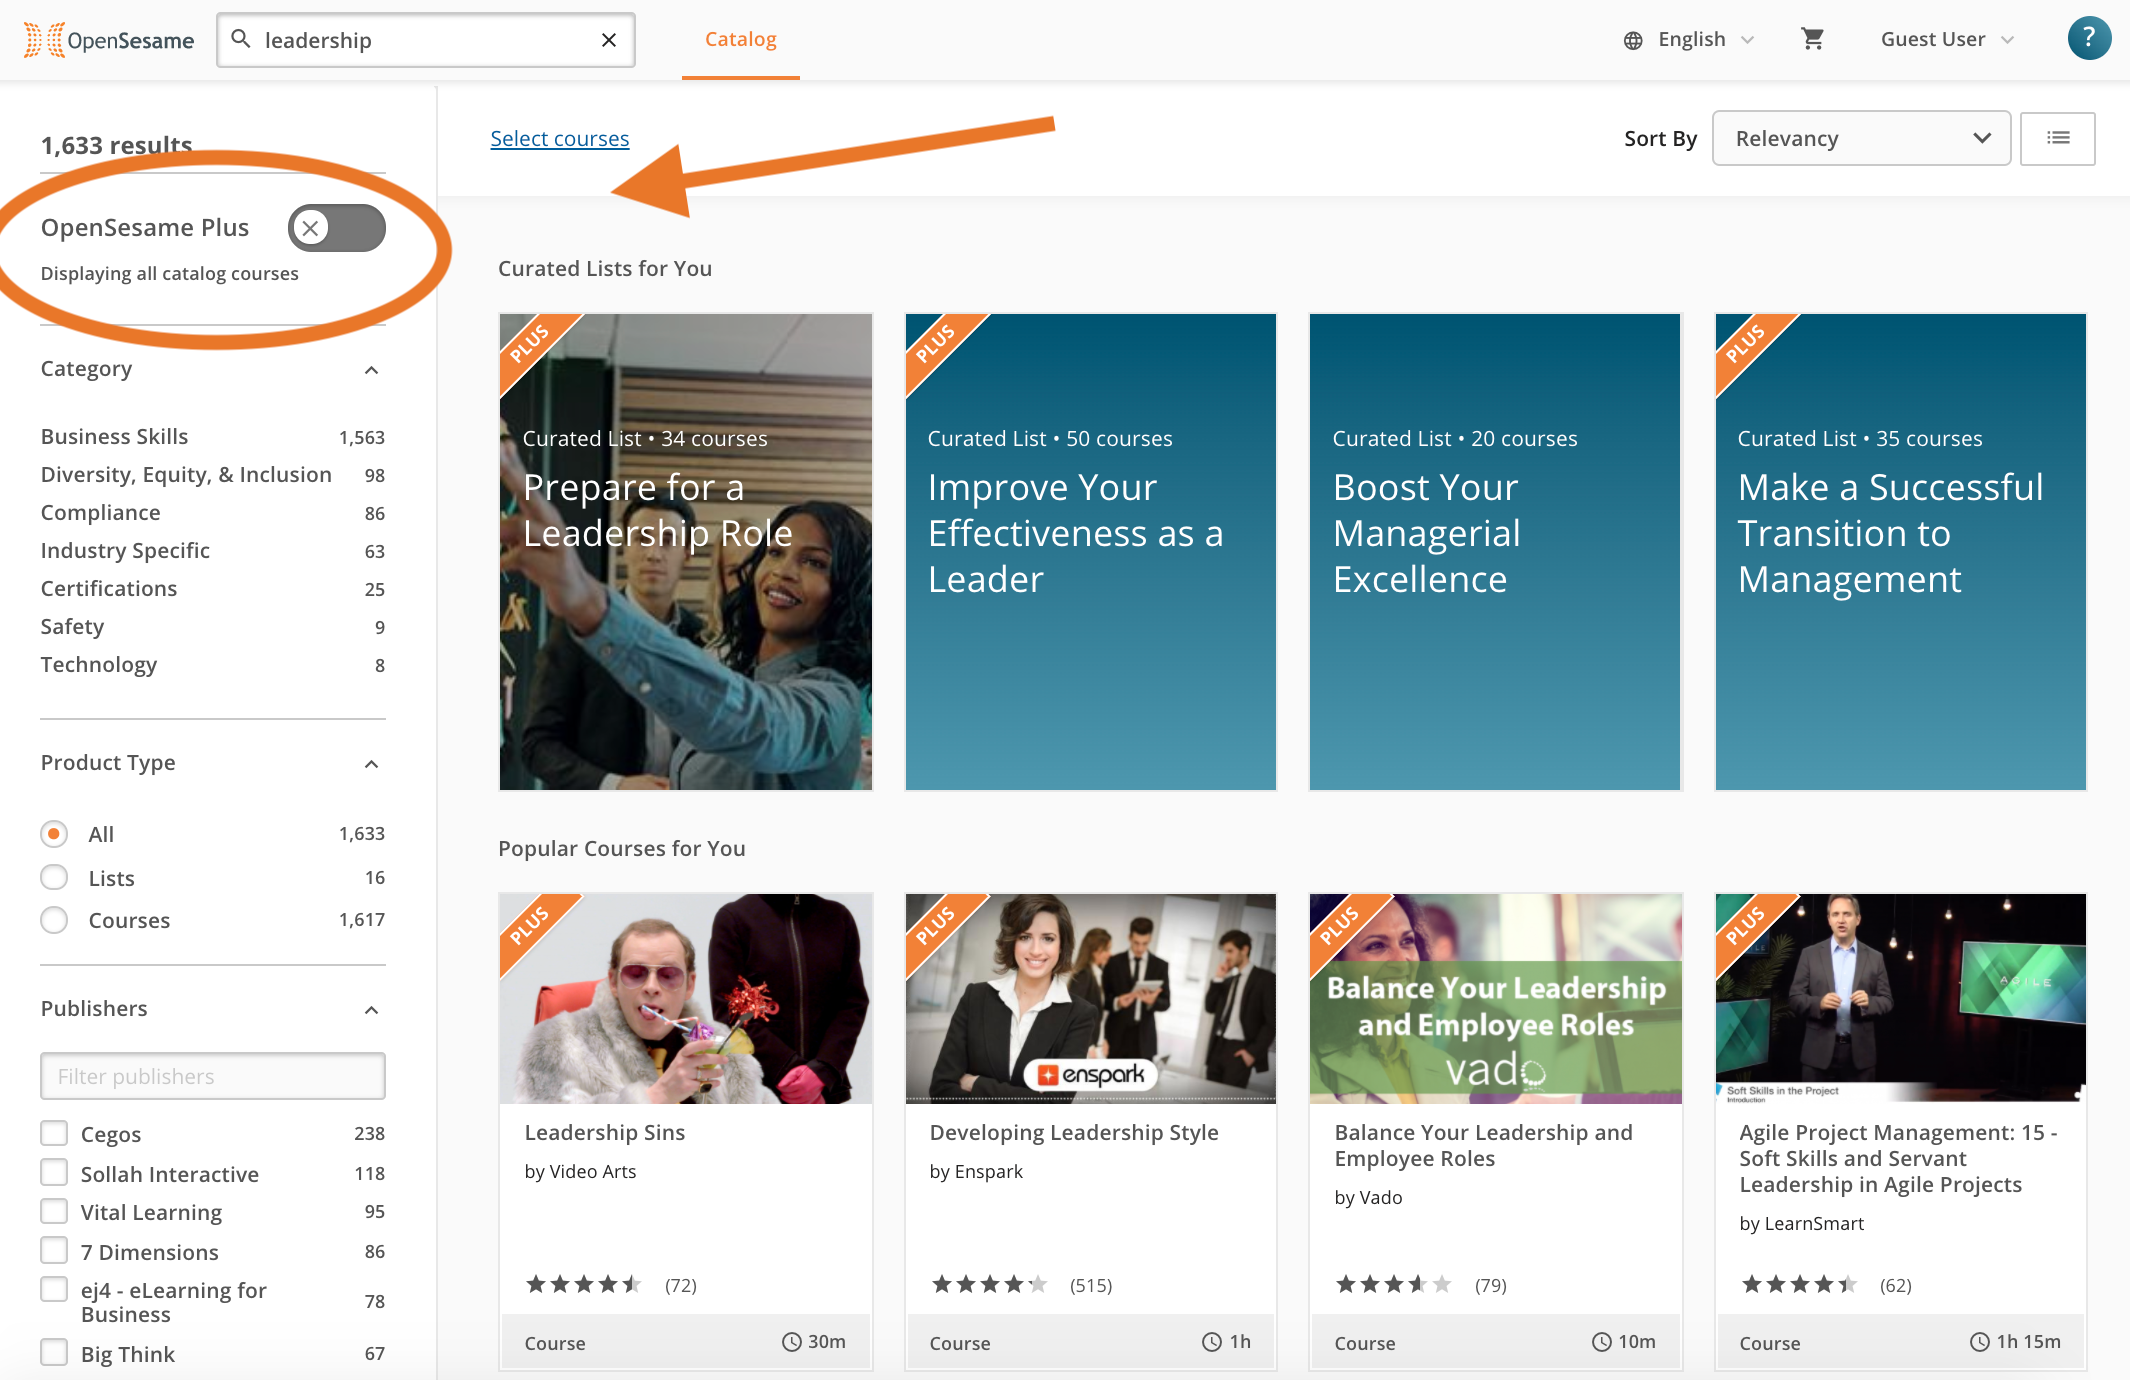Open Improve Your Effectiveness as a Leader list
Image resolution: width=2130 pixels, height=1380 pixels.
click(x=1090, y=552)
